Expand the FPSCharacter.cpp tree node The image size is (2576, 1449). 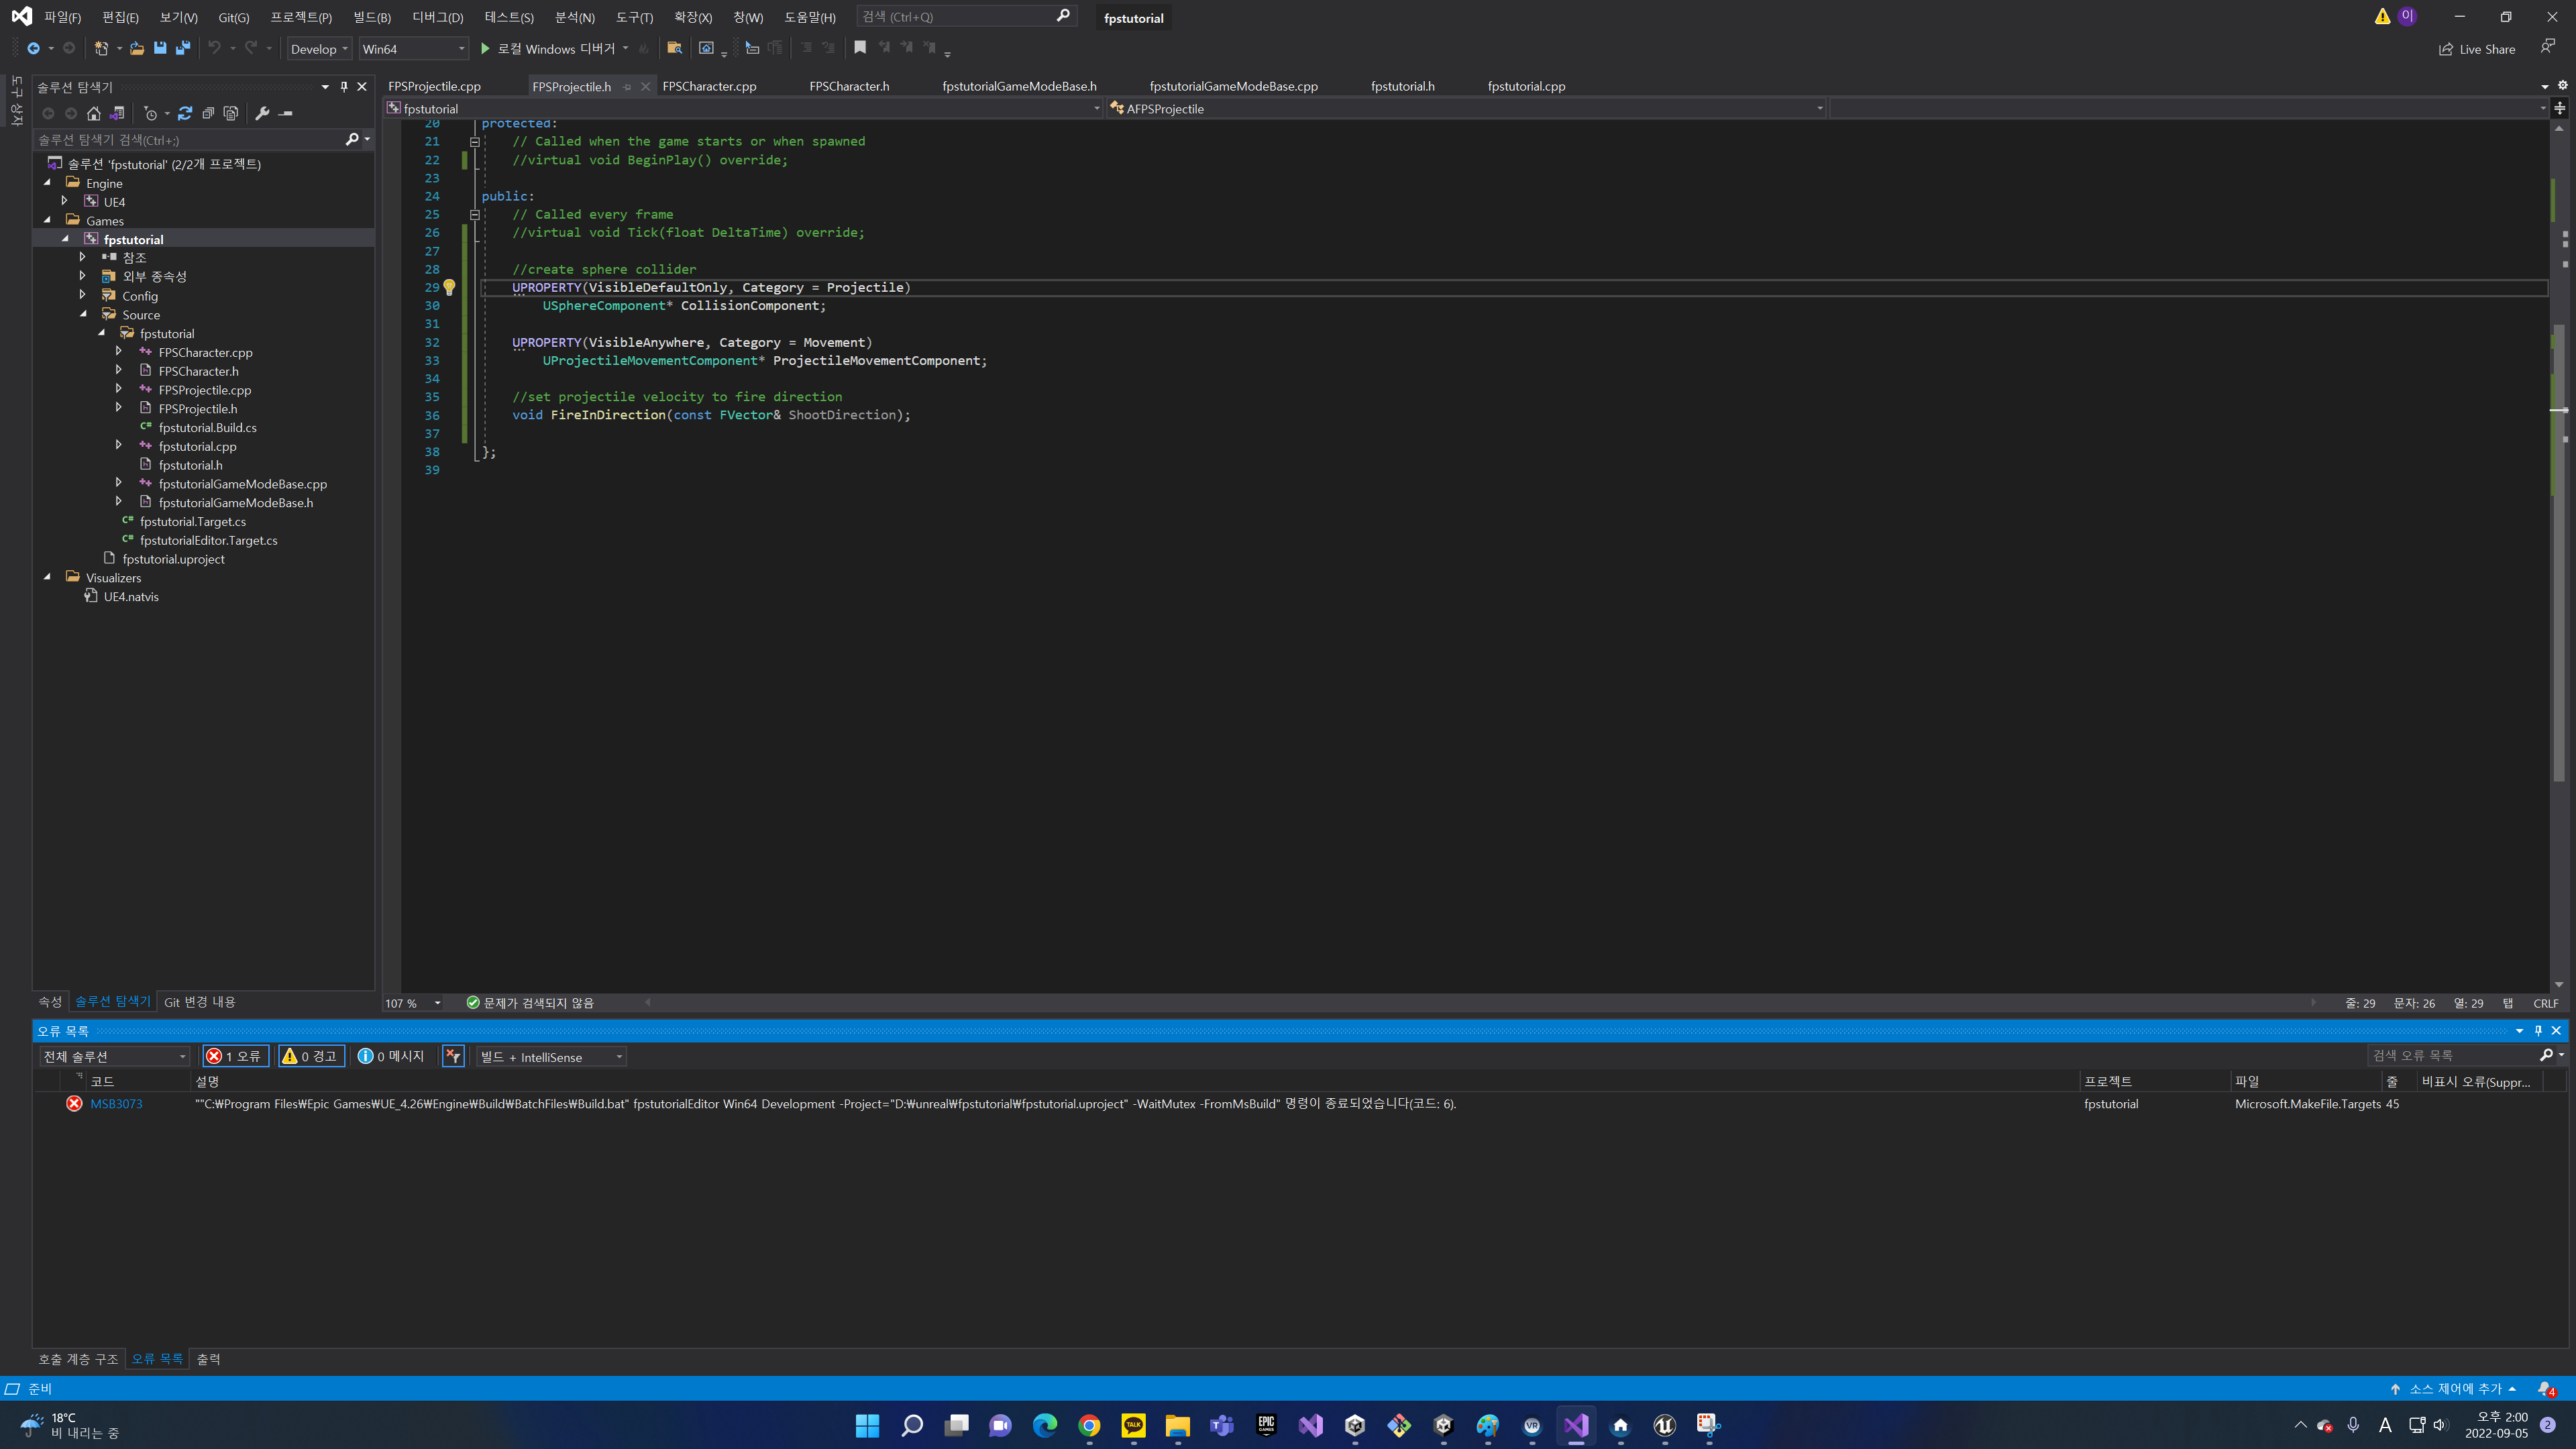coord(119,352)
